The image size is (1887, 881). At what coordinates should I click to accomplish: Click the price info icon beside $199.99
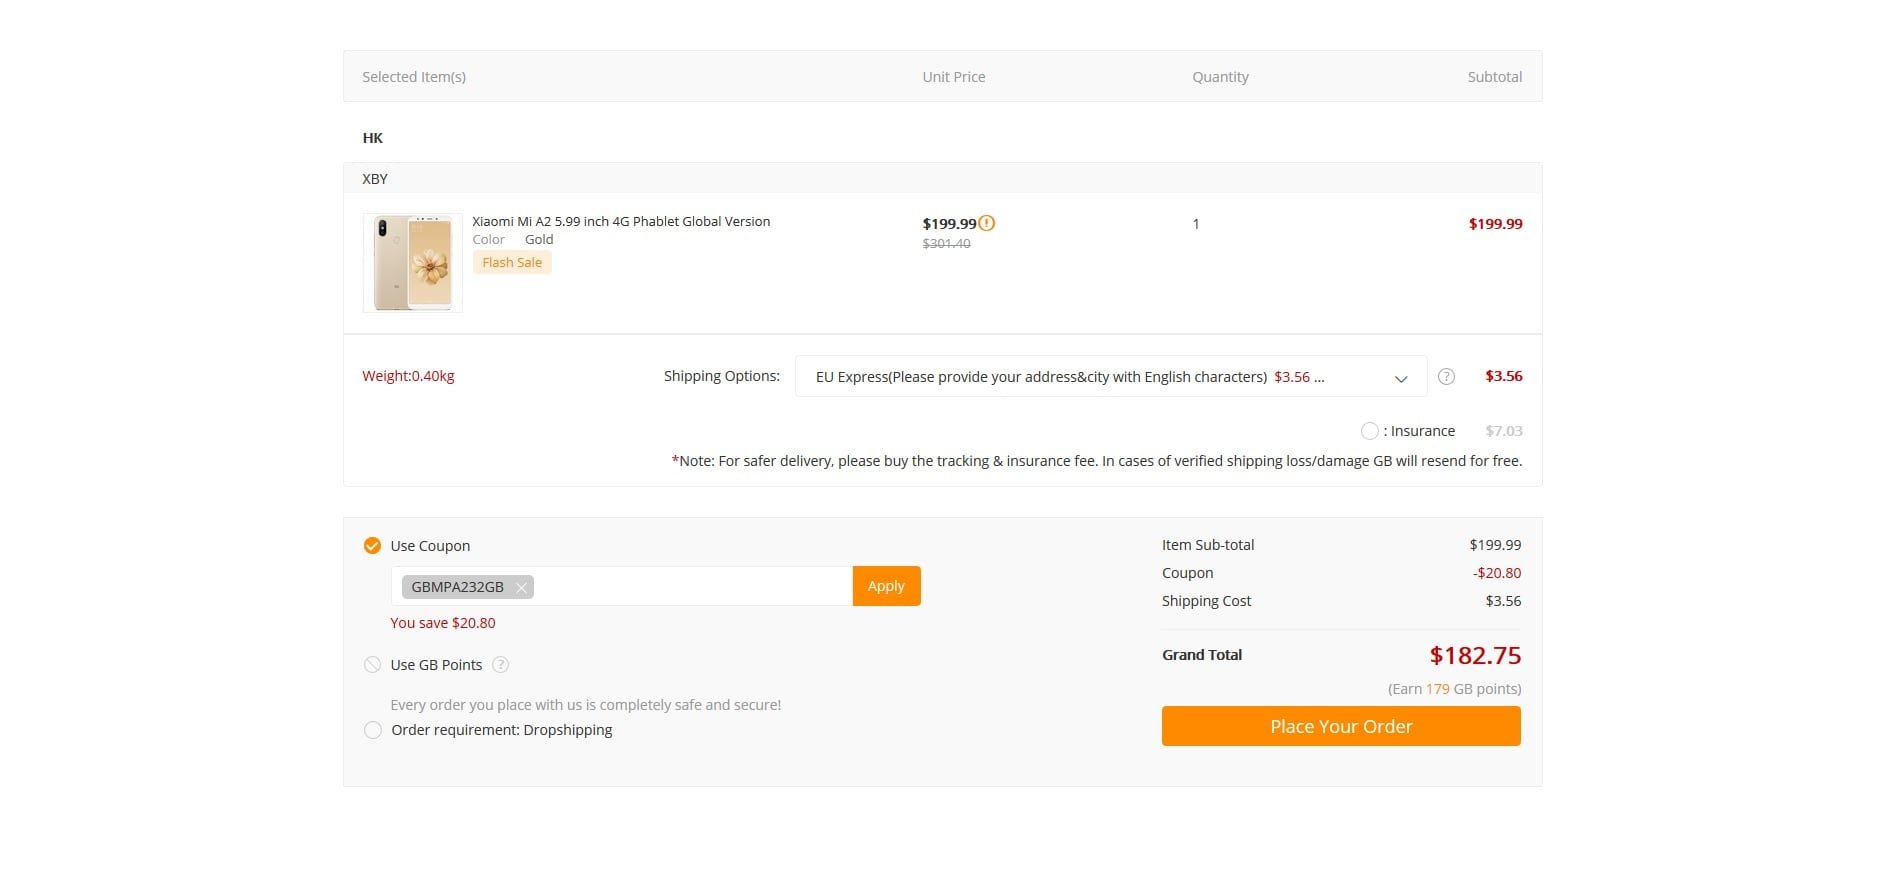coord(986,223)
